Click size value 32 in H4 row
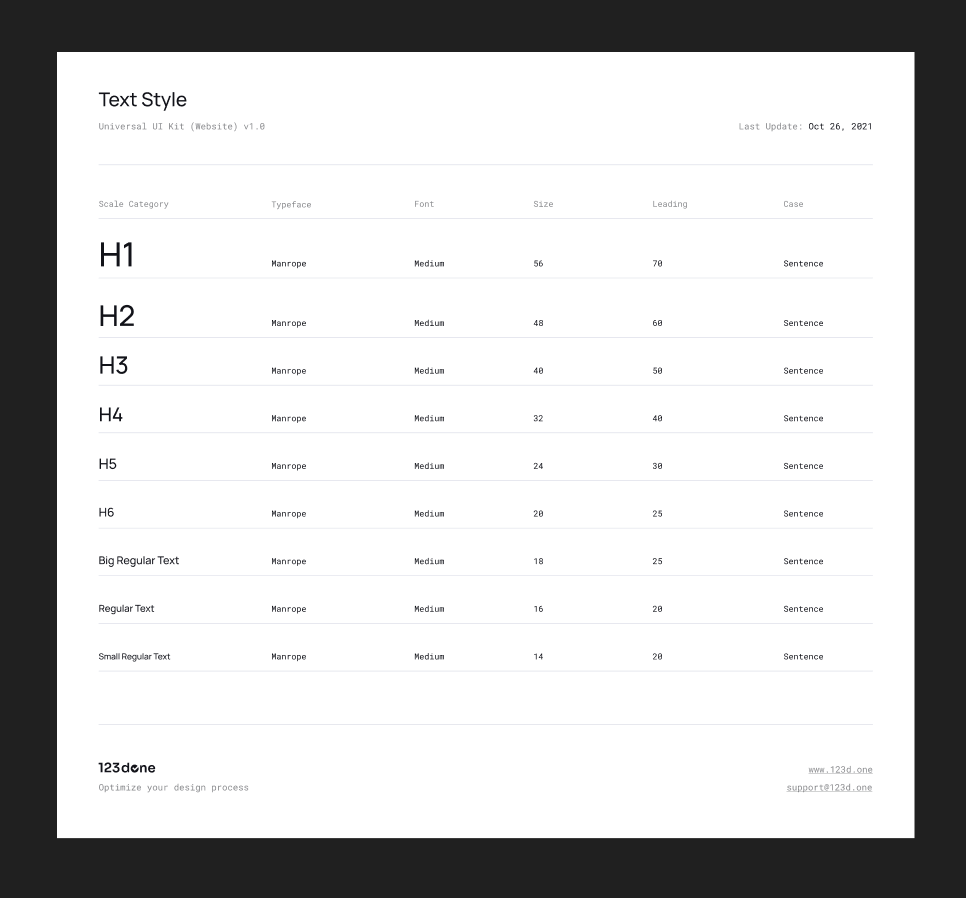 (x=538, y=418)
